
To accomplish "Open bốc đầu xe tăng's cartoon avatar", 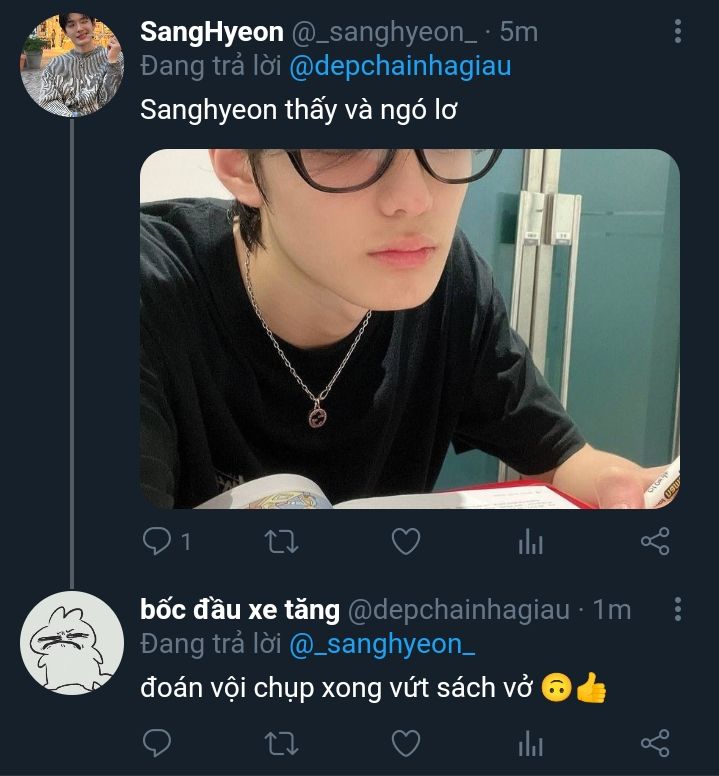I will [x=71, y=643].
